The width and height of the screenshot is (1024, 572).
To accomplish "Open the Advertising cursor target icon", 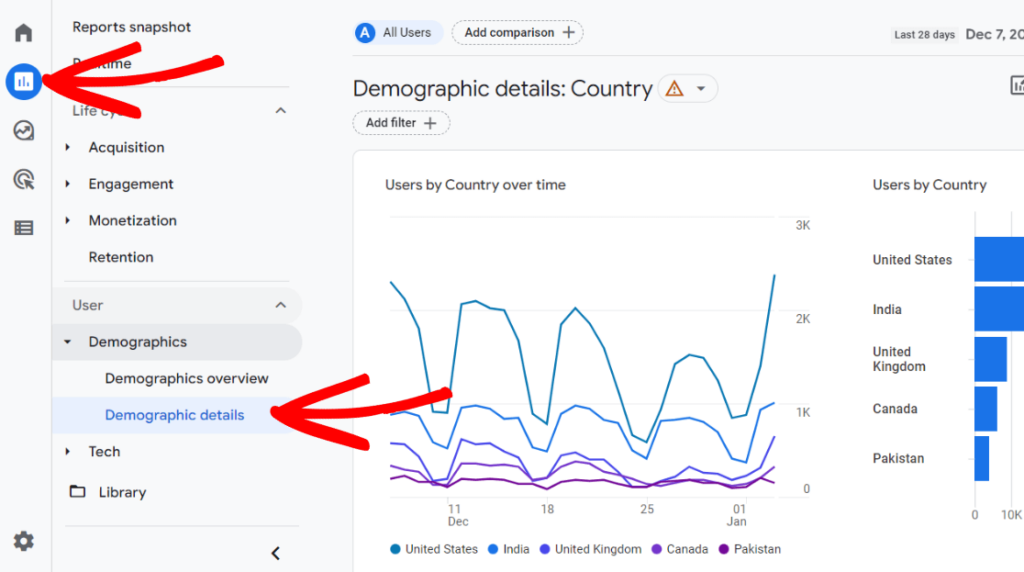I will (23, 179).
